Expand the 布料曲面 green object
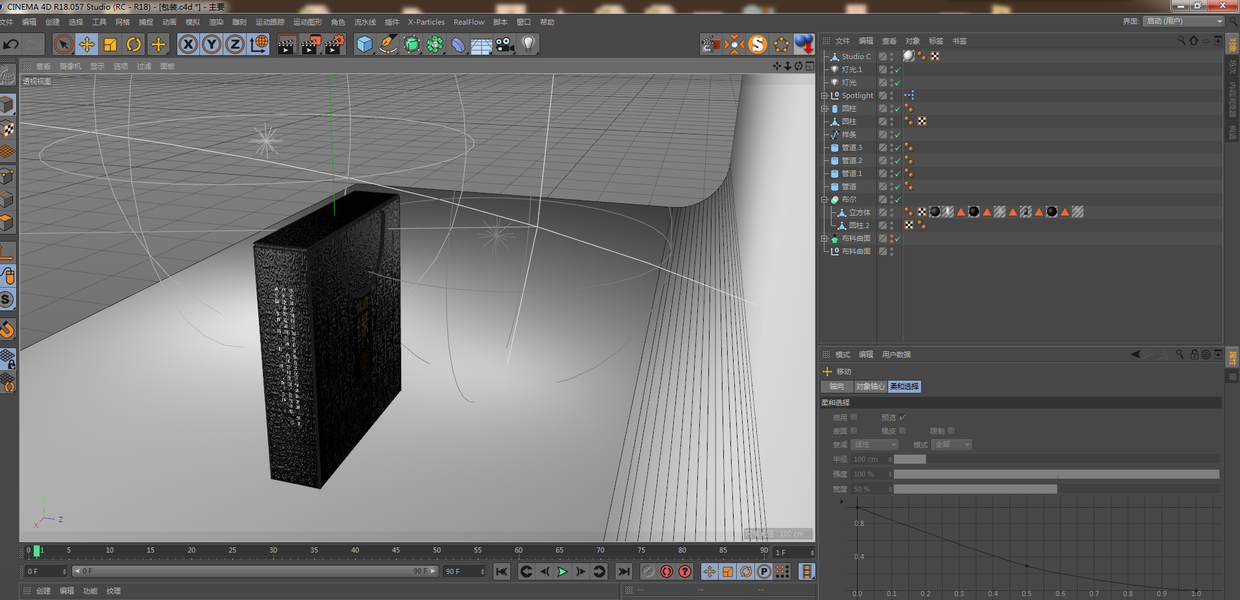The height and width of the screenshot is (600, 1240). tap(824, 239)
